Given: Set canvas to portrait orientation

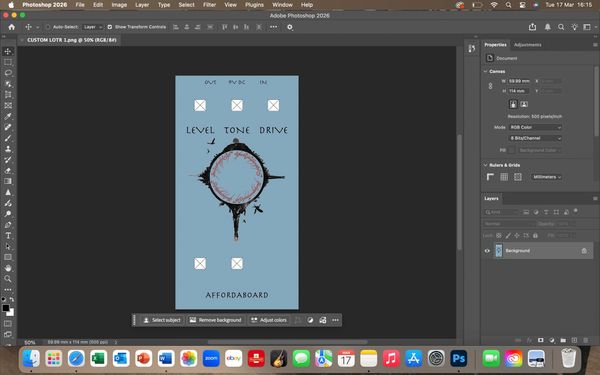Looking at the screenshot, I should 513,104.
